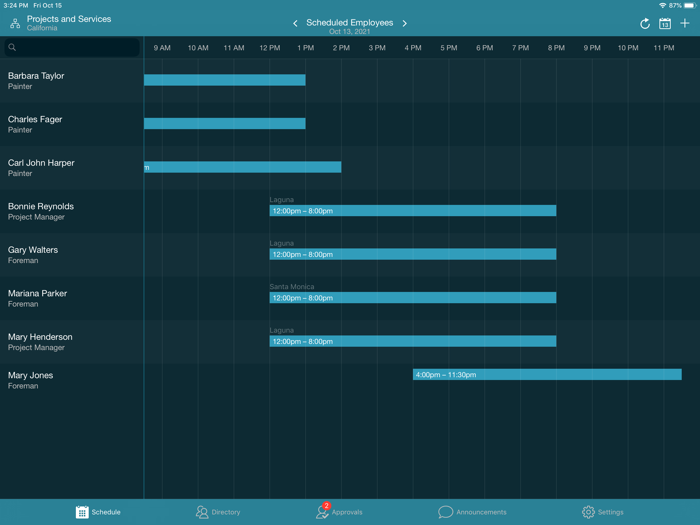Open the Settings tab
Viewport: 700px width, 525px height.
coord(602,512)
